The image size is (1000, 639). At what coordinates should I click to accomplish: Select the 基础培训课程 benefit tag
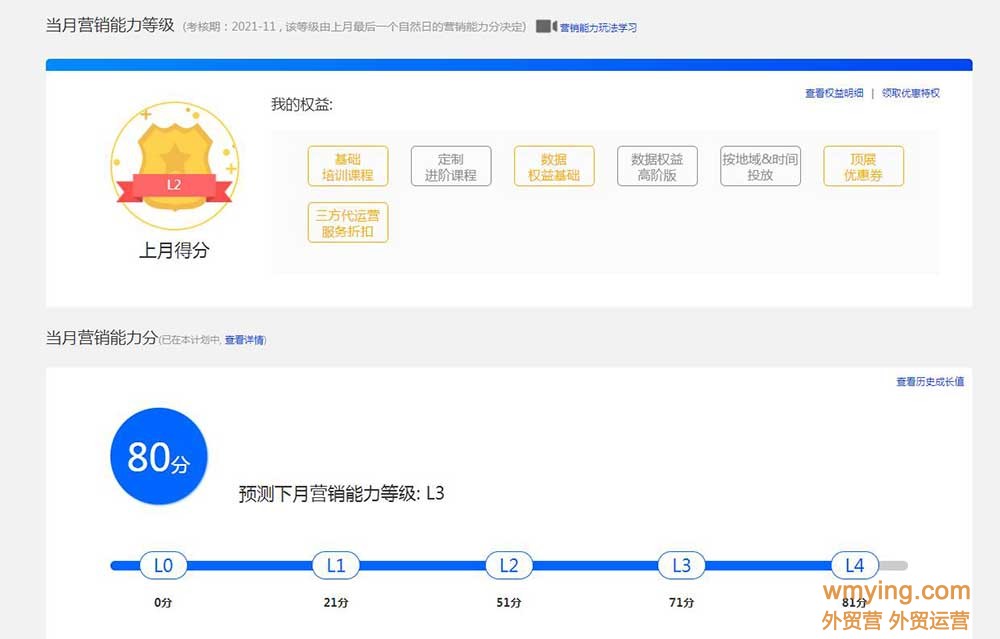(x=348, y=166)
